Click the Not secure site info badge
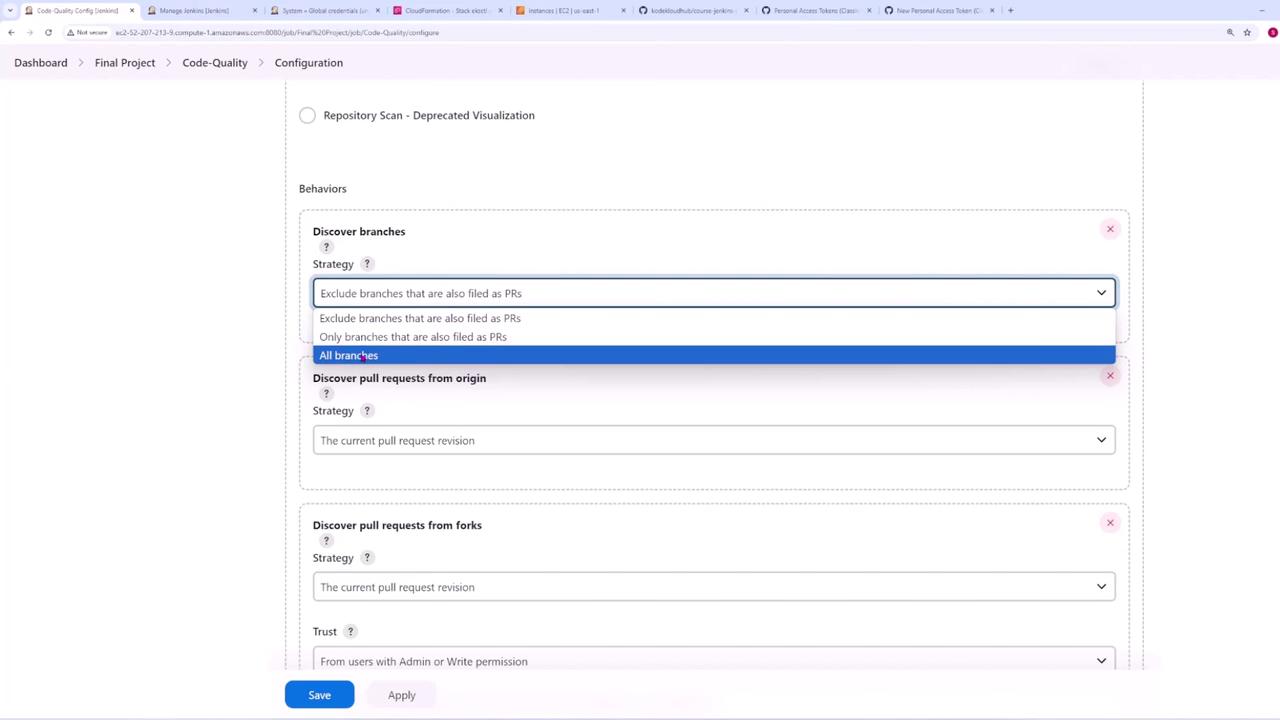The height and width of the screenshot is (720, 1280). [88, 32]
